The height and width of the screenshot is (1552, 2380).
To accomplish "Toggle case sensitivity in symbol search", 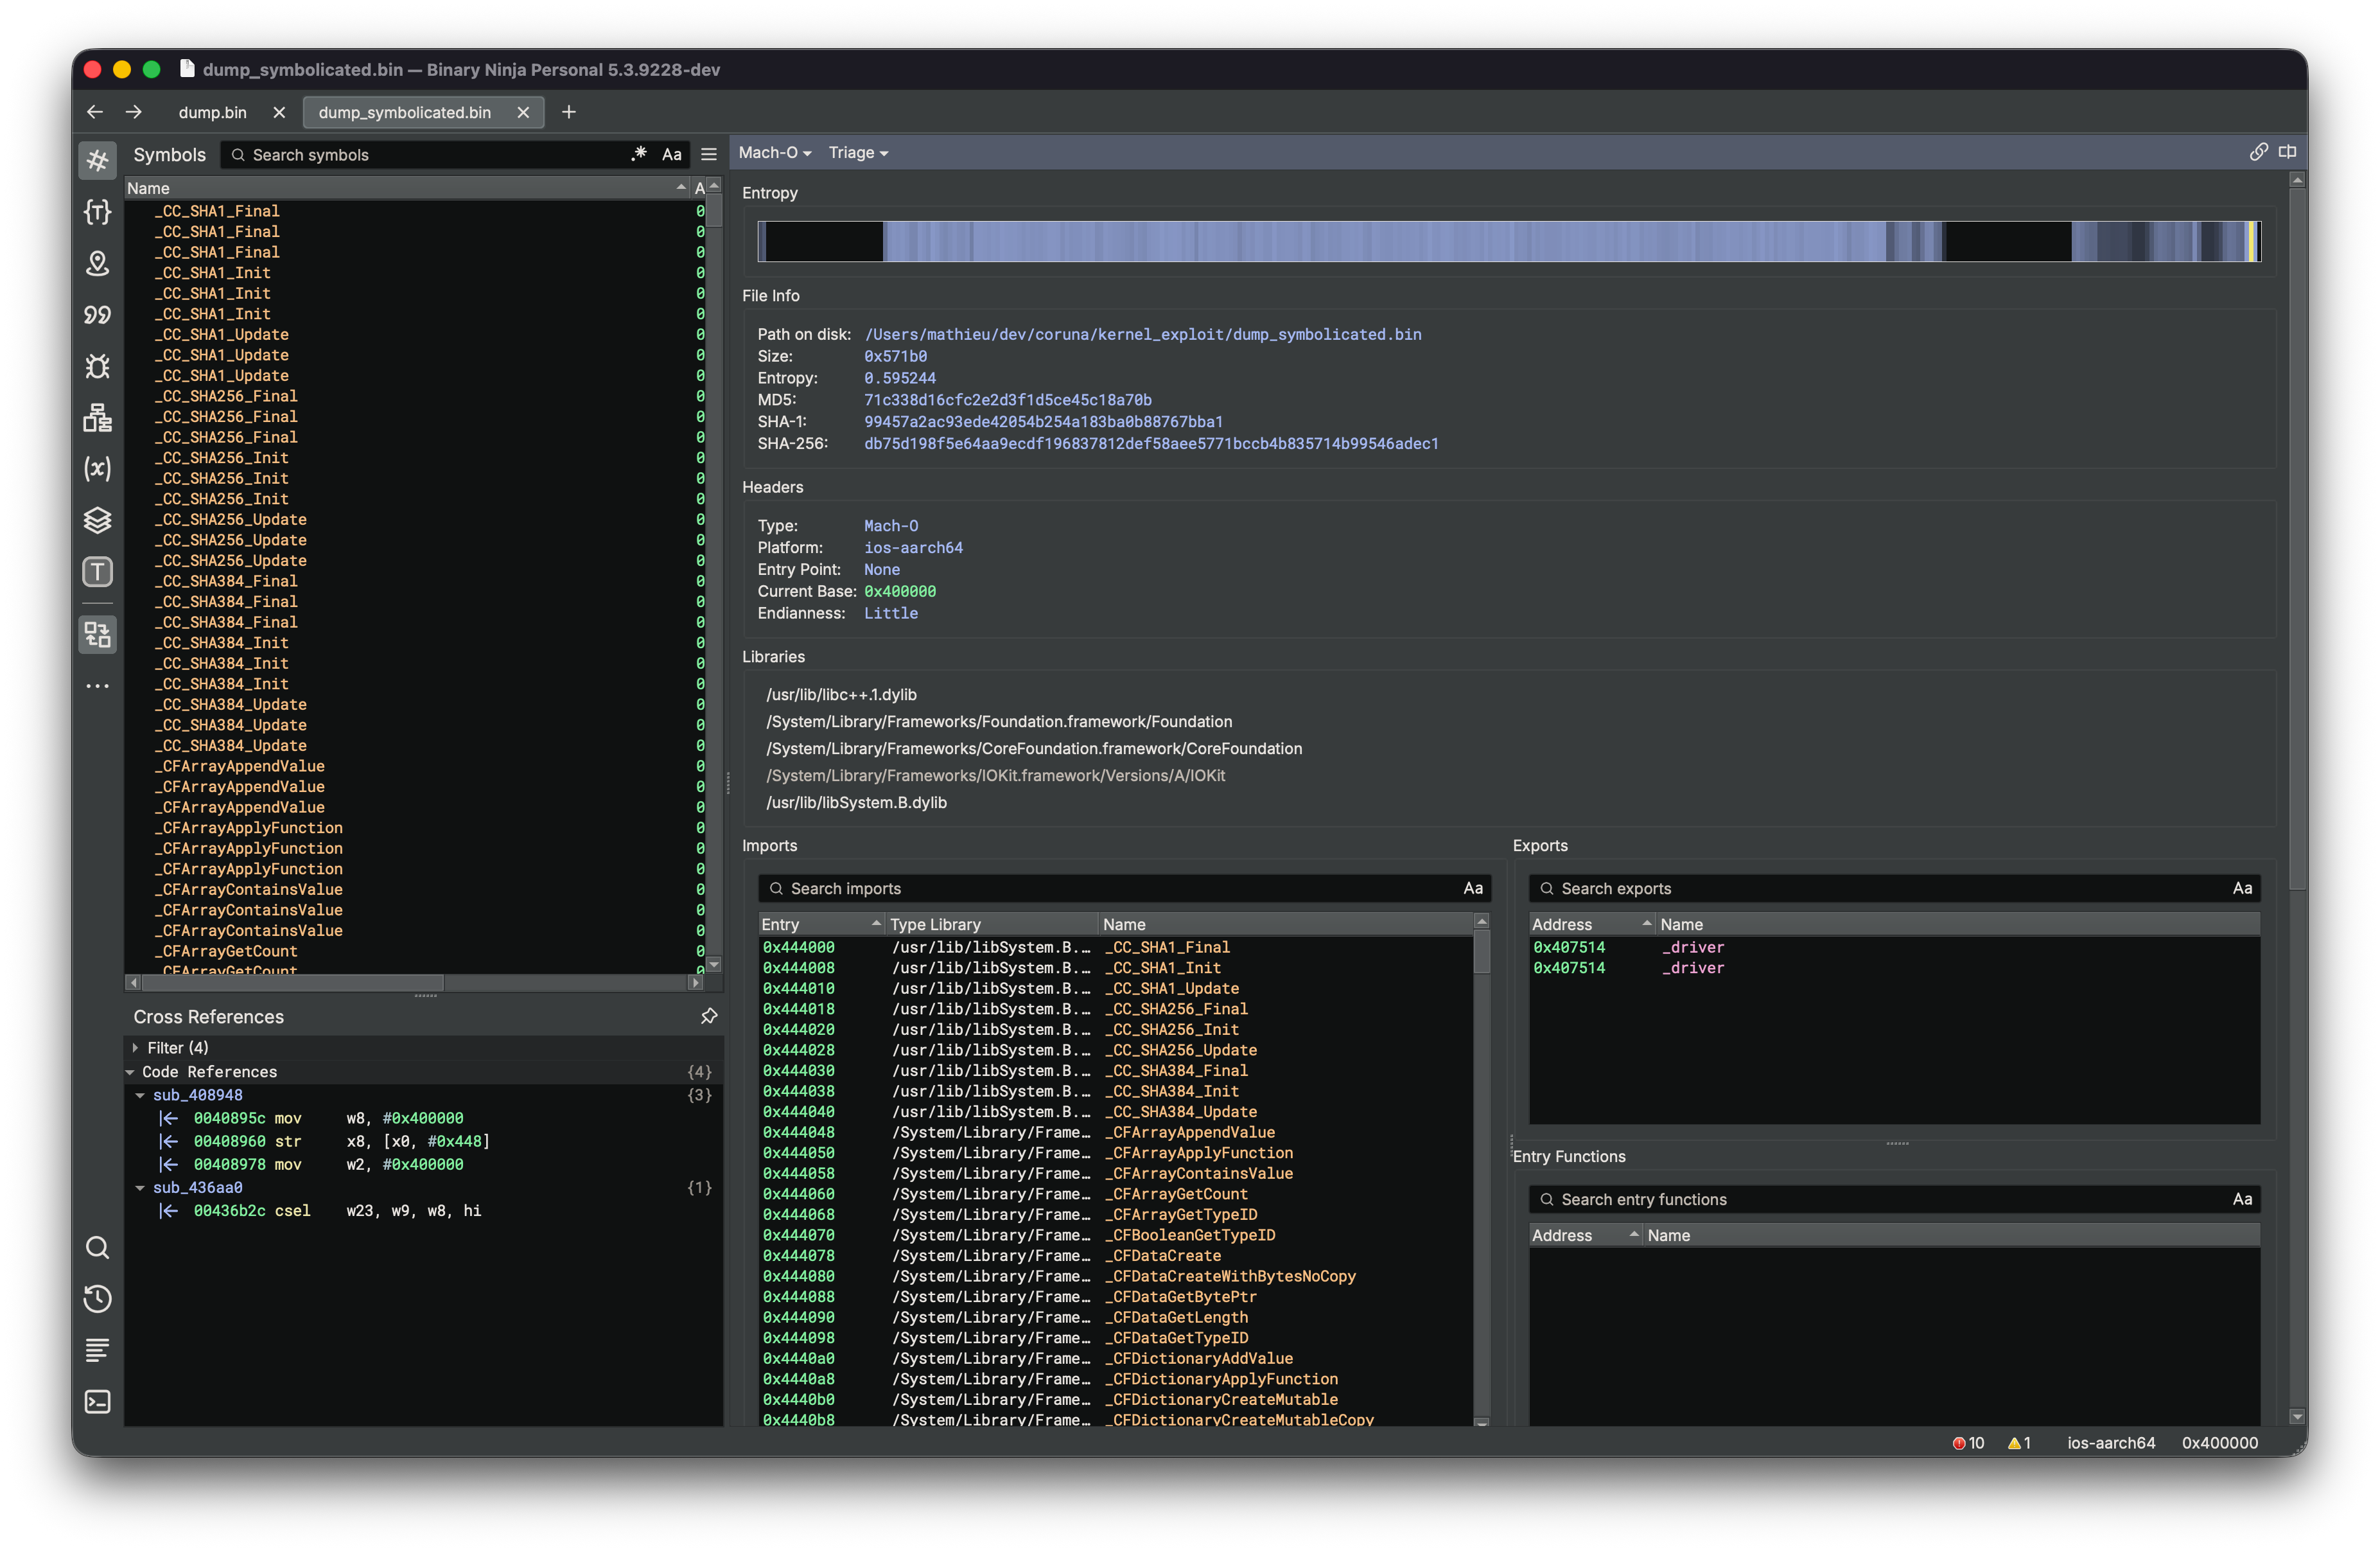I will tap(672, 154).
